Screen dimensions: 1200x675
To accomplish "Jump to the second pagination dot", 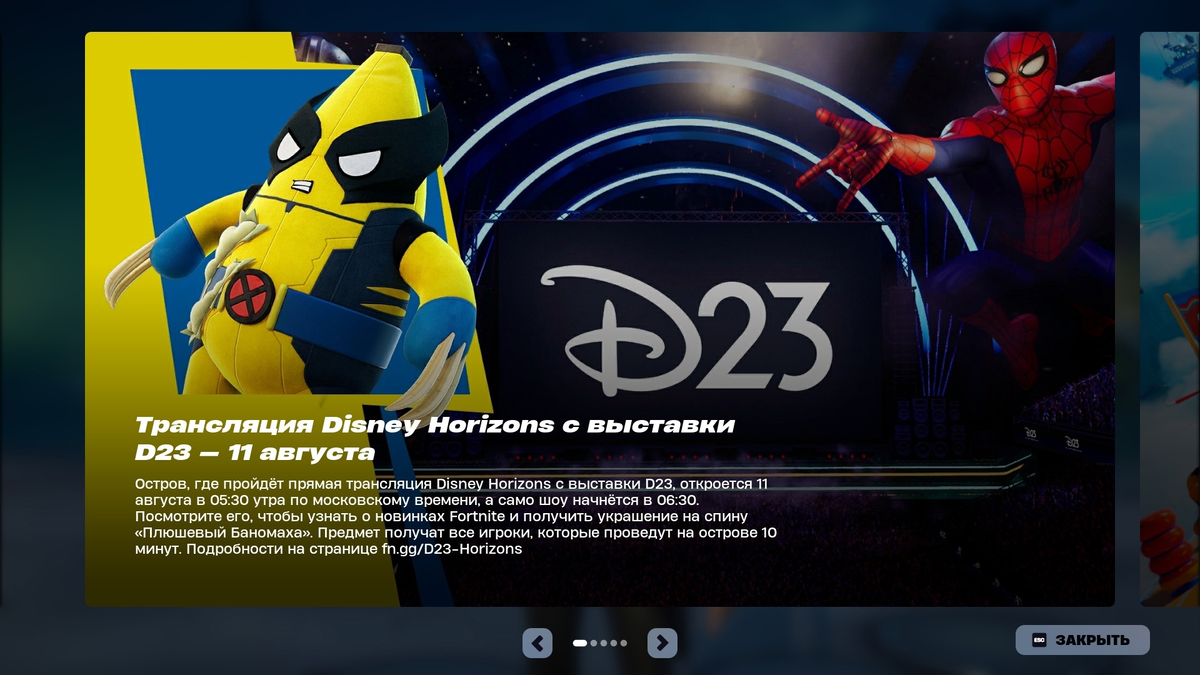I will (594, 643).
